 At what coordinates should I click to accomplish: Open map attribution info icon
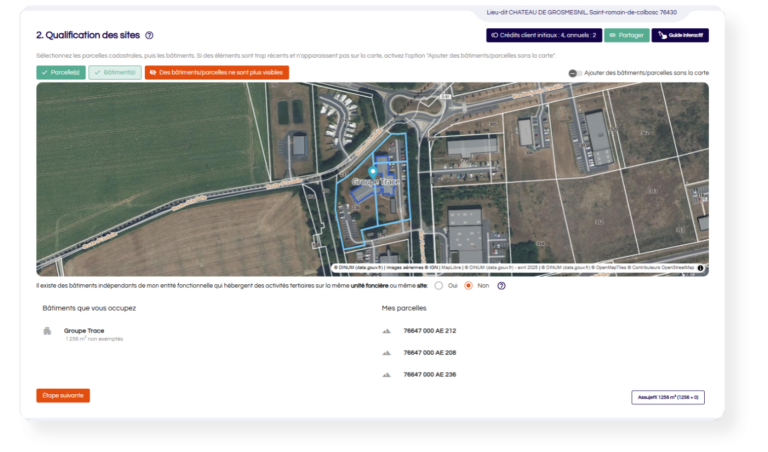point(700,268)
